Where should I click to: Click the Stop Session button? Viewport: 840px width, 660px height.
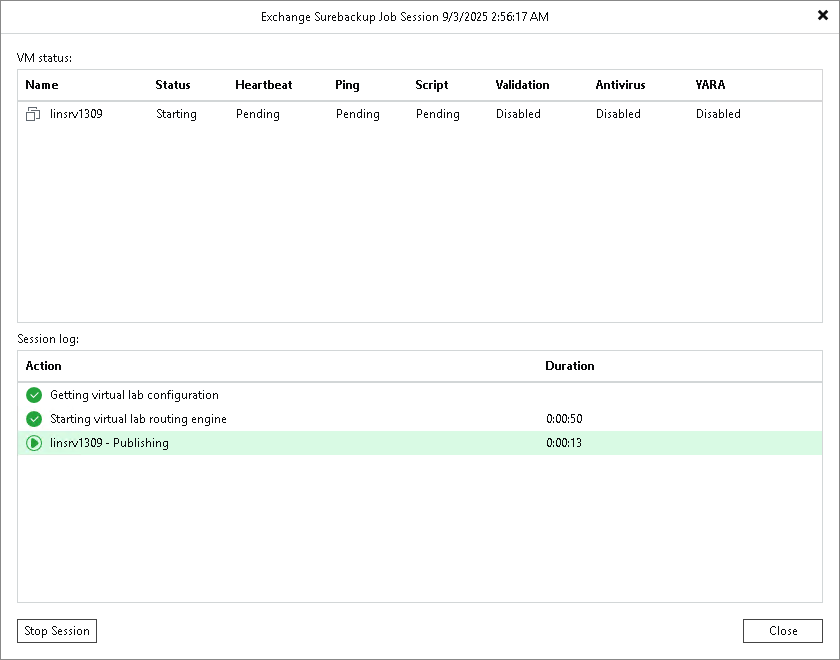click(x=57, y=631)
